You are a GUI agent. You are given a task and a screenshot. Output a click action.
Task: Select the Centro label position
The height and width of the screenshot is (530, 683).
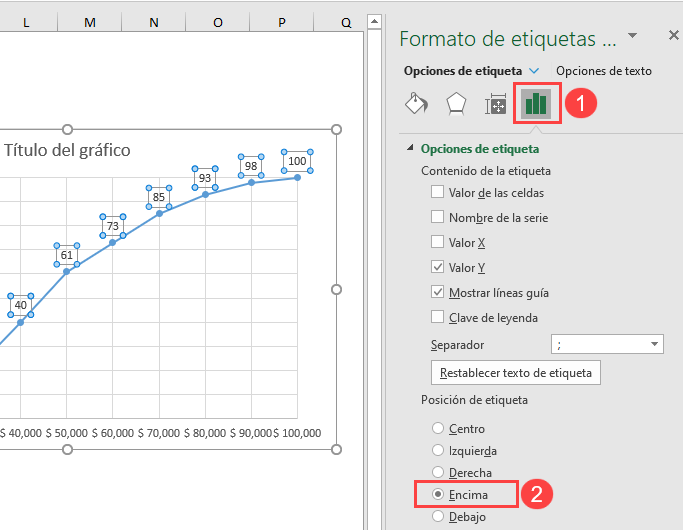438,428
